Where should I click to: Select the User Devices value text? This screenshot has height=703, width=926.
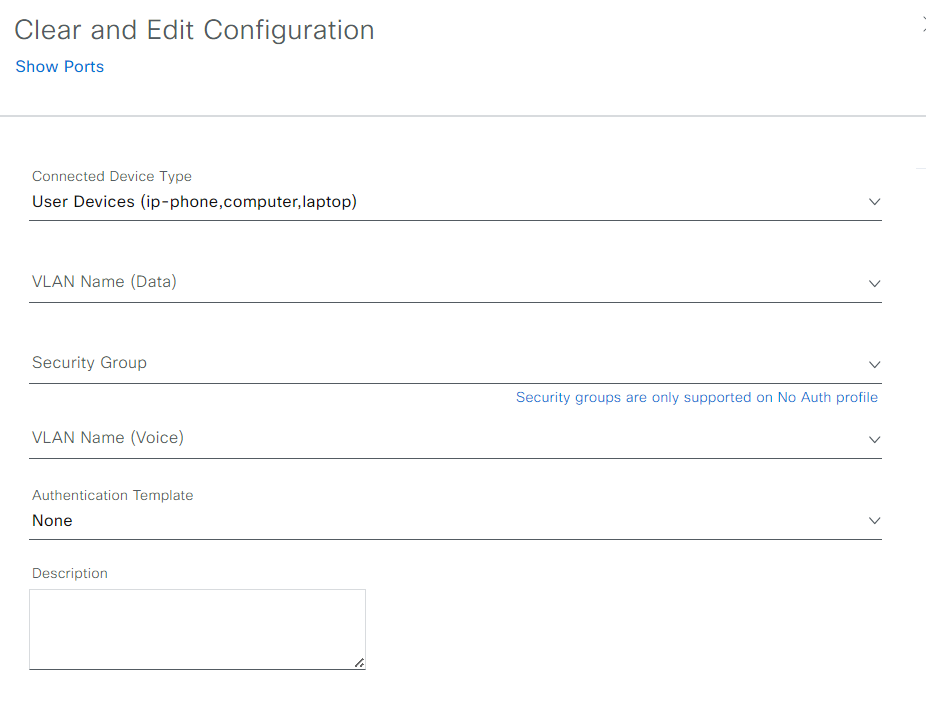[195, 201]
